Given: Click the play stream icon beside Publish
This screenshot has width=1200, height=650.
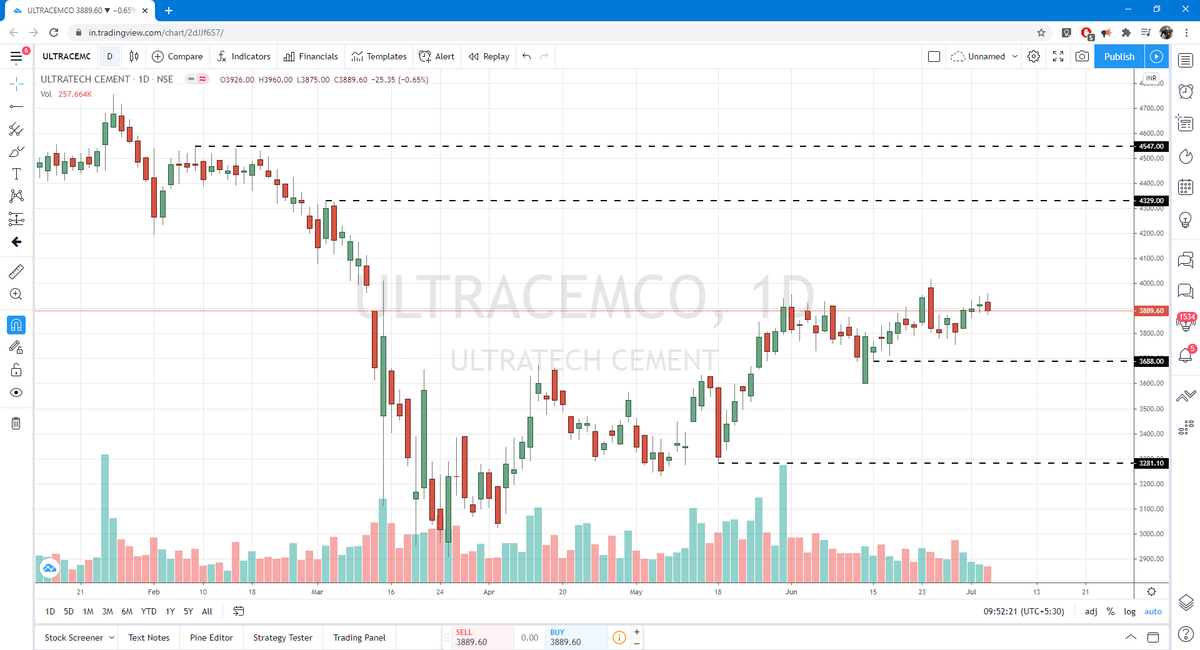Looking at the screenshot, I should click(x=1157, y=56).
